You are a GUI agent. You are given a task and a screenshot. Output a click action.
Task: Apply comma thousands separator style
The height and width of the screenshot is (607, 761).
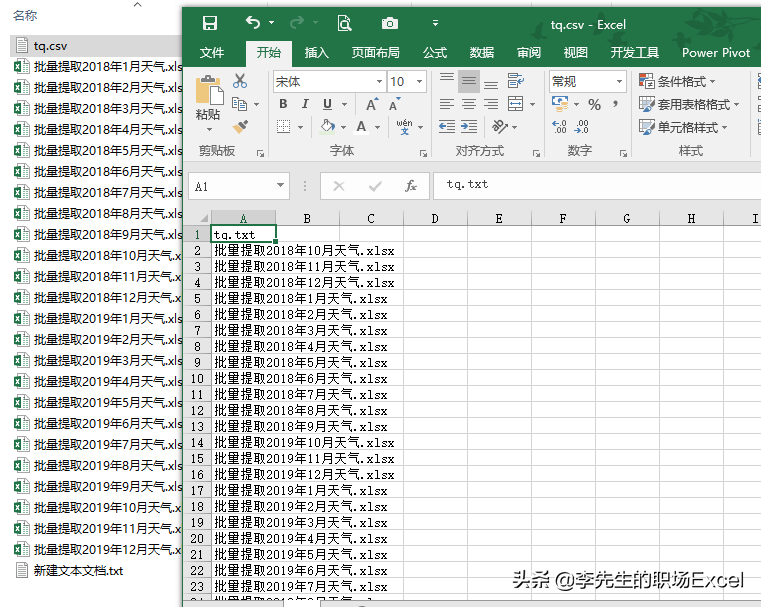tap(616, 103)
